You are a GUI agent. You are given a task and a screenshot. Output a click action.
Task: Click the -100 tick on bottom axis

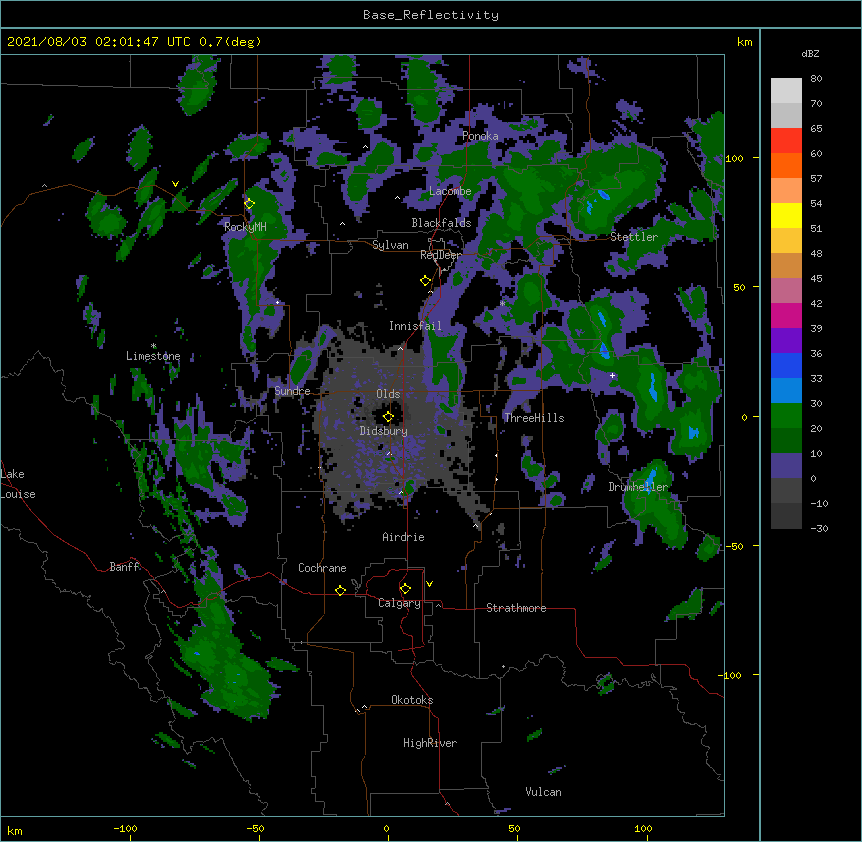click(x=125, y=828)
